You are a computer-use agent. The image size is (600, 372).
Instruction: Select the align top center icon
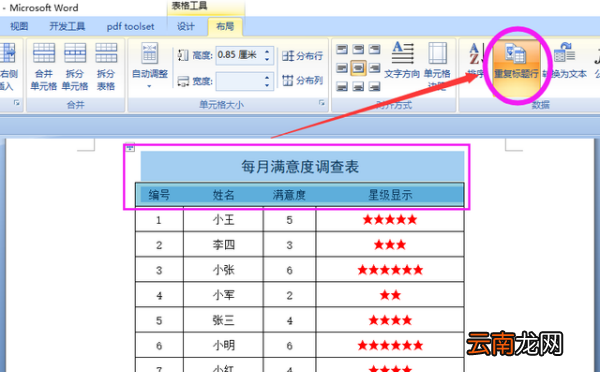tap(358, 49)
